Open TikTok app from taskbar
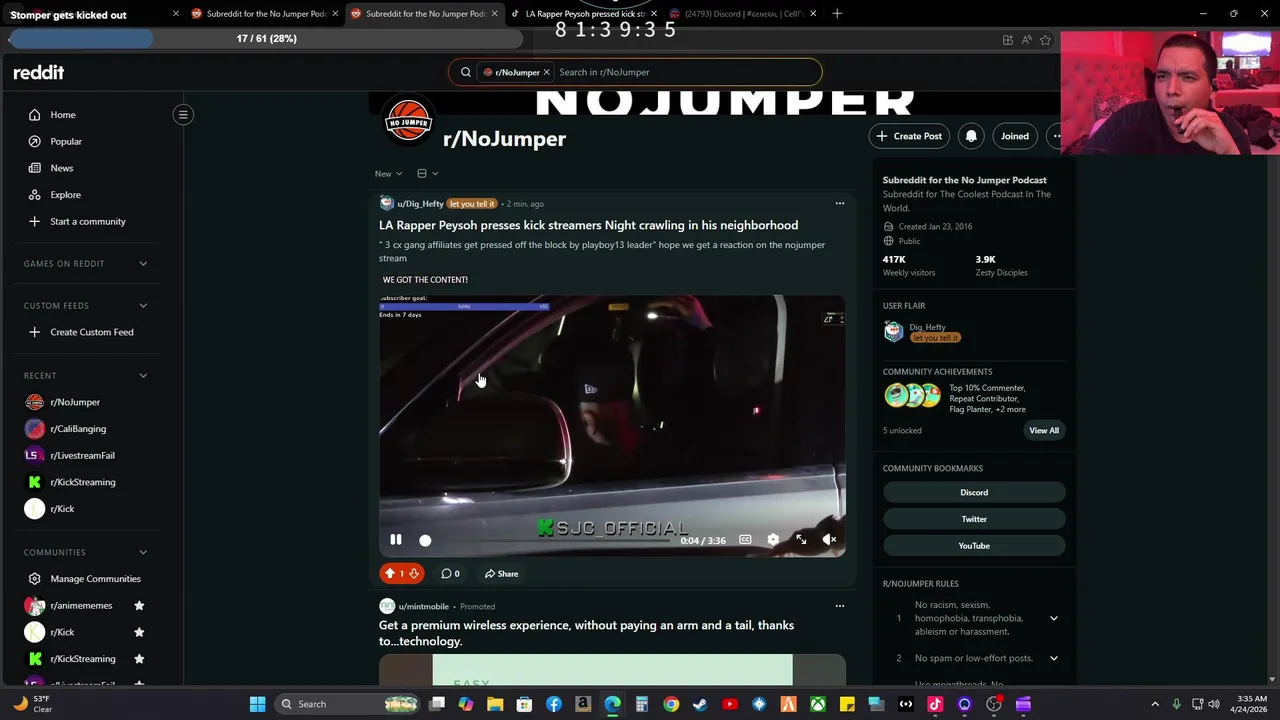The image size is (1280, 720). (x=935, y=704)
